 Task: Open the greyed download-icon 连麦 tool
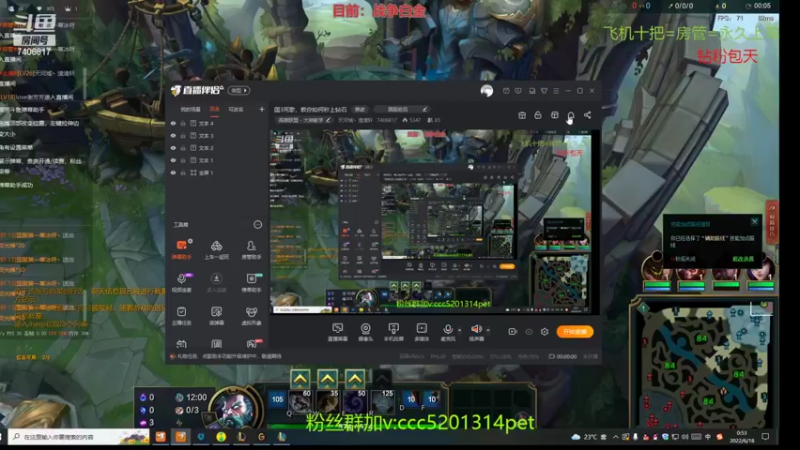(216, 282)
